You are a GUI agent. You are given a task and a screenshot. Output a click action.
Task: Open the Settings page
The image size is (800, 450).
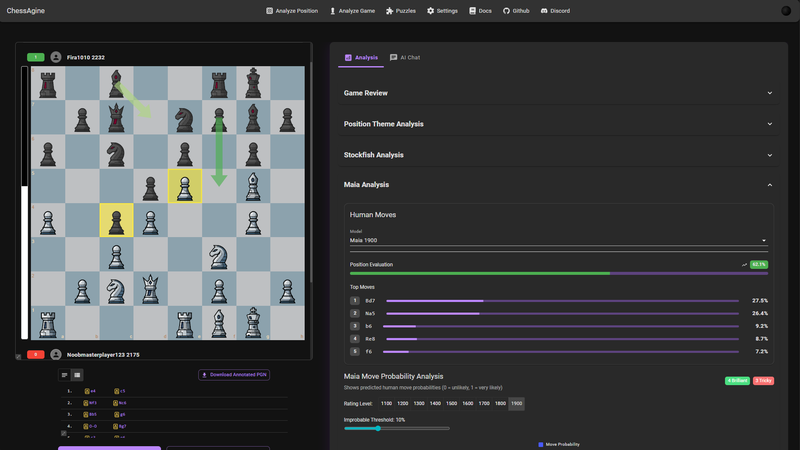[x=442, y=11]
